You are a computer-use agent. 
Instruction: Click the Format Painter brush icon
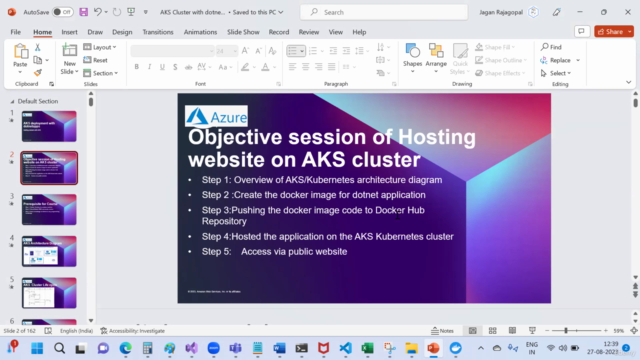[38, 73]
